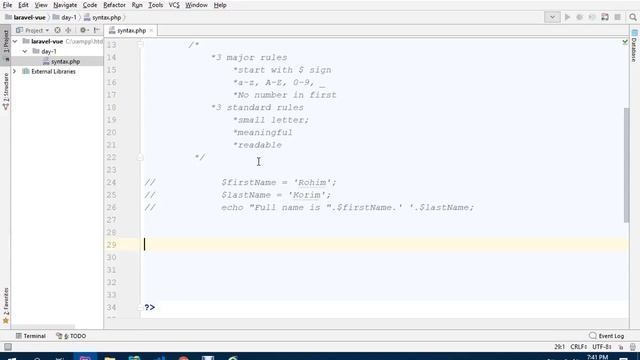Viewport: 640px width, 360px height.
Task: Change the UTF-8 file encoding
Action: coord(602,347)
